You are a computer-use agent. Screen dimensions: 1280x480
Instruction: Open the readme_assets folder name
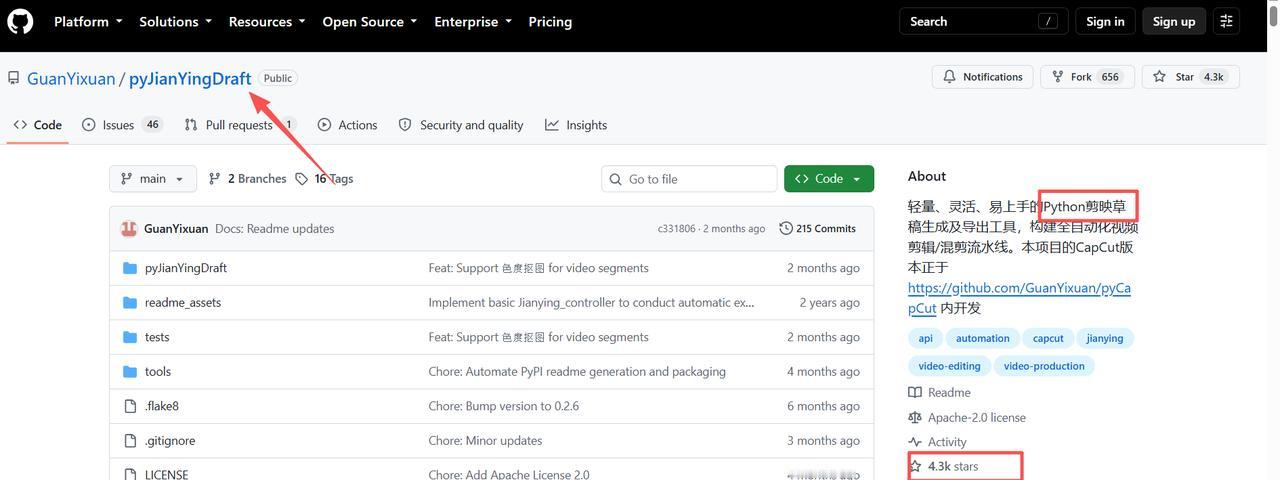coord(183,302)
